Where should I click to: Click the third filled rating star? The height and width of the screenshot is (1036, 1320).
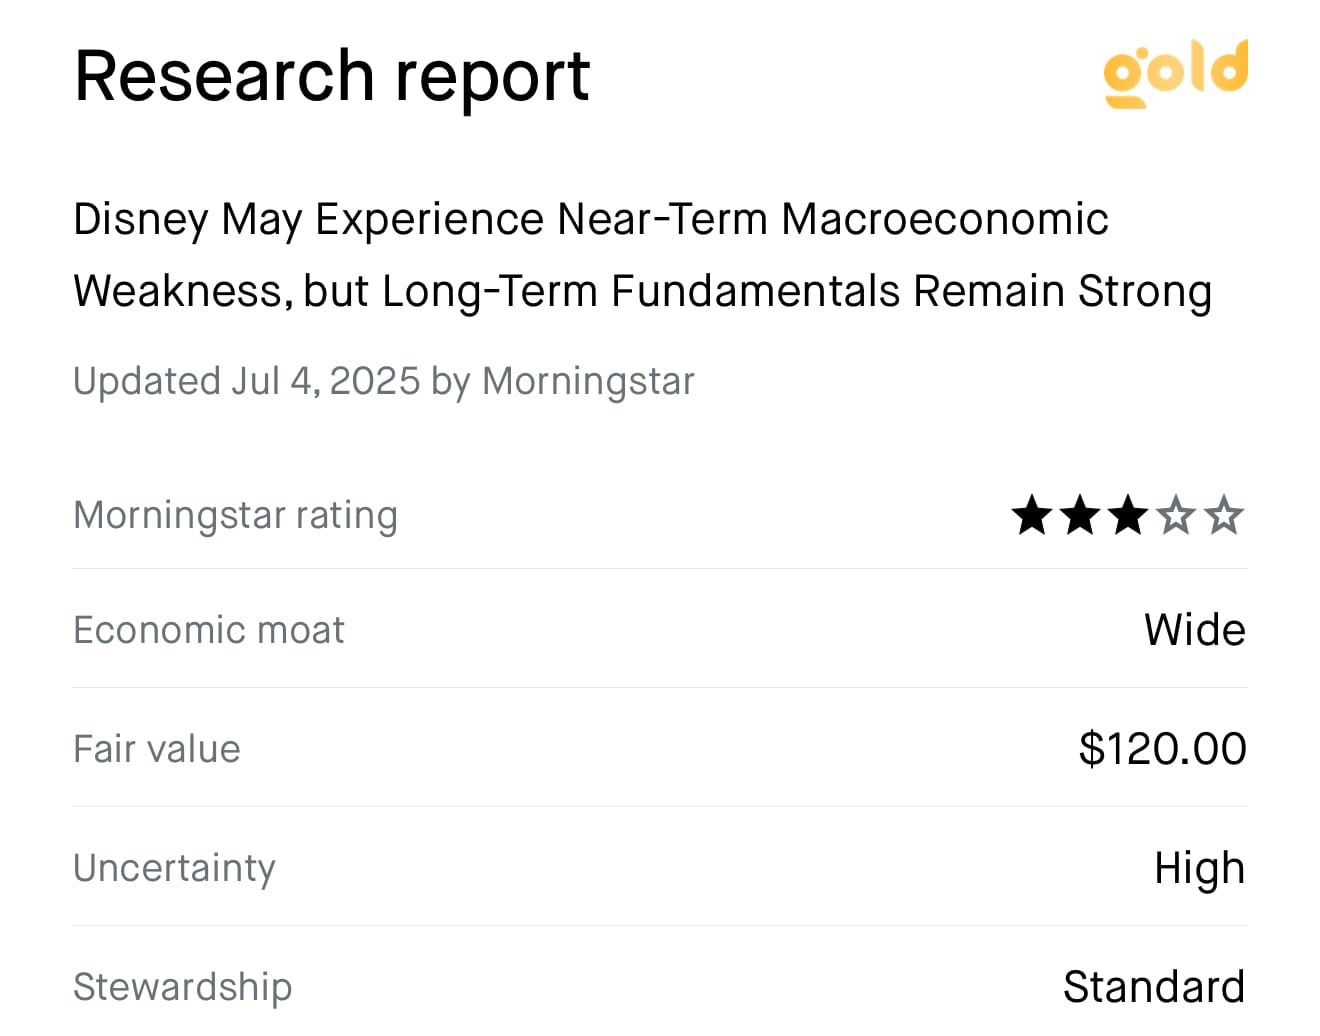(1128, 516)
